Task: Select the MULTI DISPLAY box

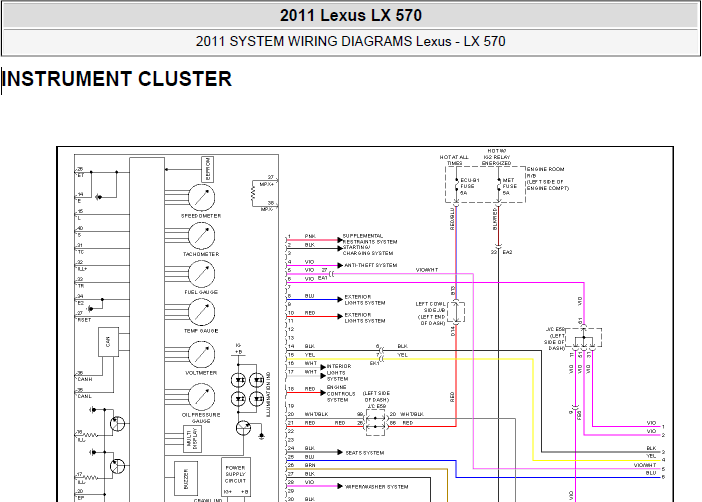Action: (x=193, y=438)
